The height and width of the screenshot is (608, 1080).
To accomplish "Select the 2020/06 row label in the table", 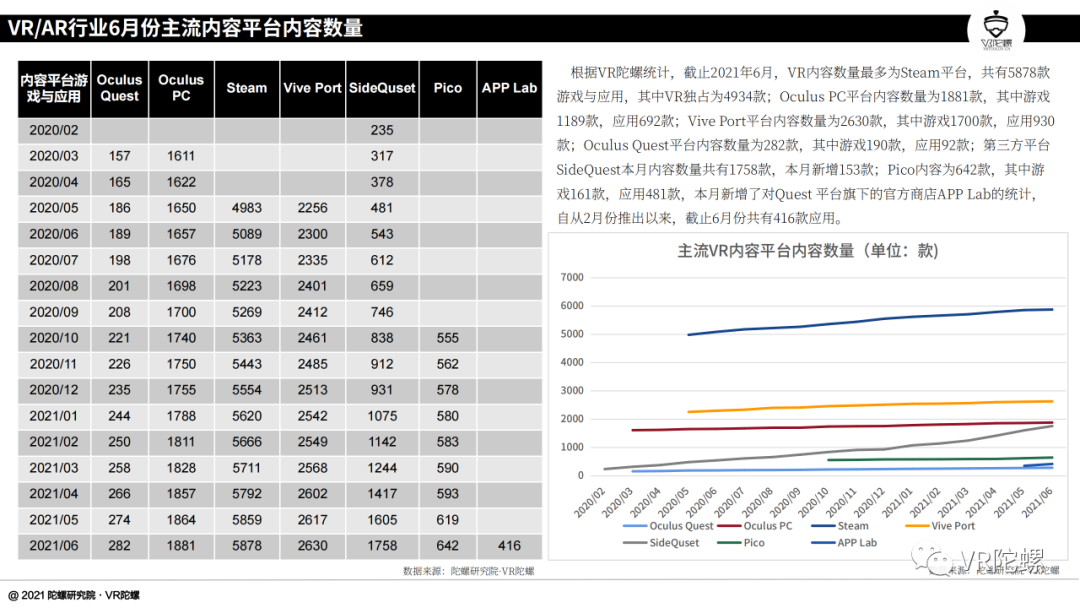I will pyautogui.click(x=54, y=234).
